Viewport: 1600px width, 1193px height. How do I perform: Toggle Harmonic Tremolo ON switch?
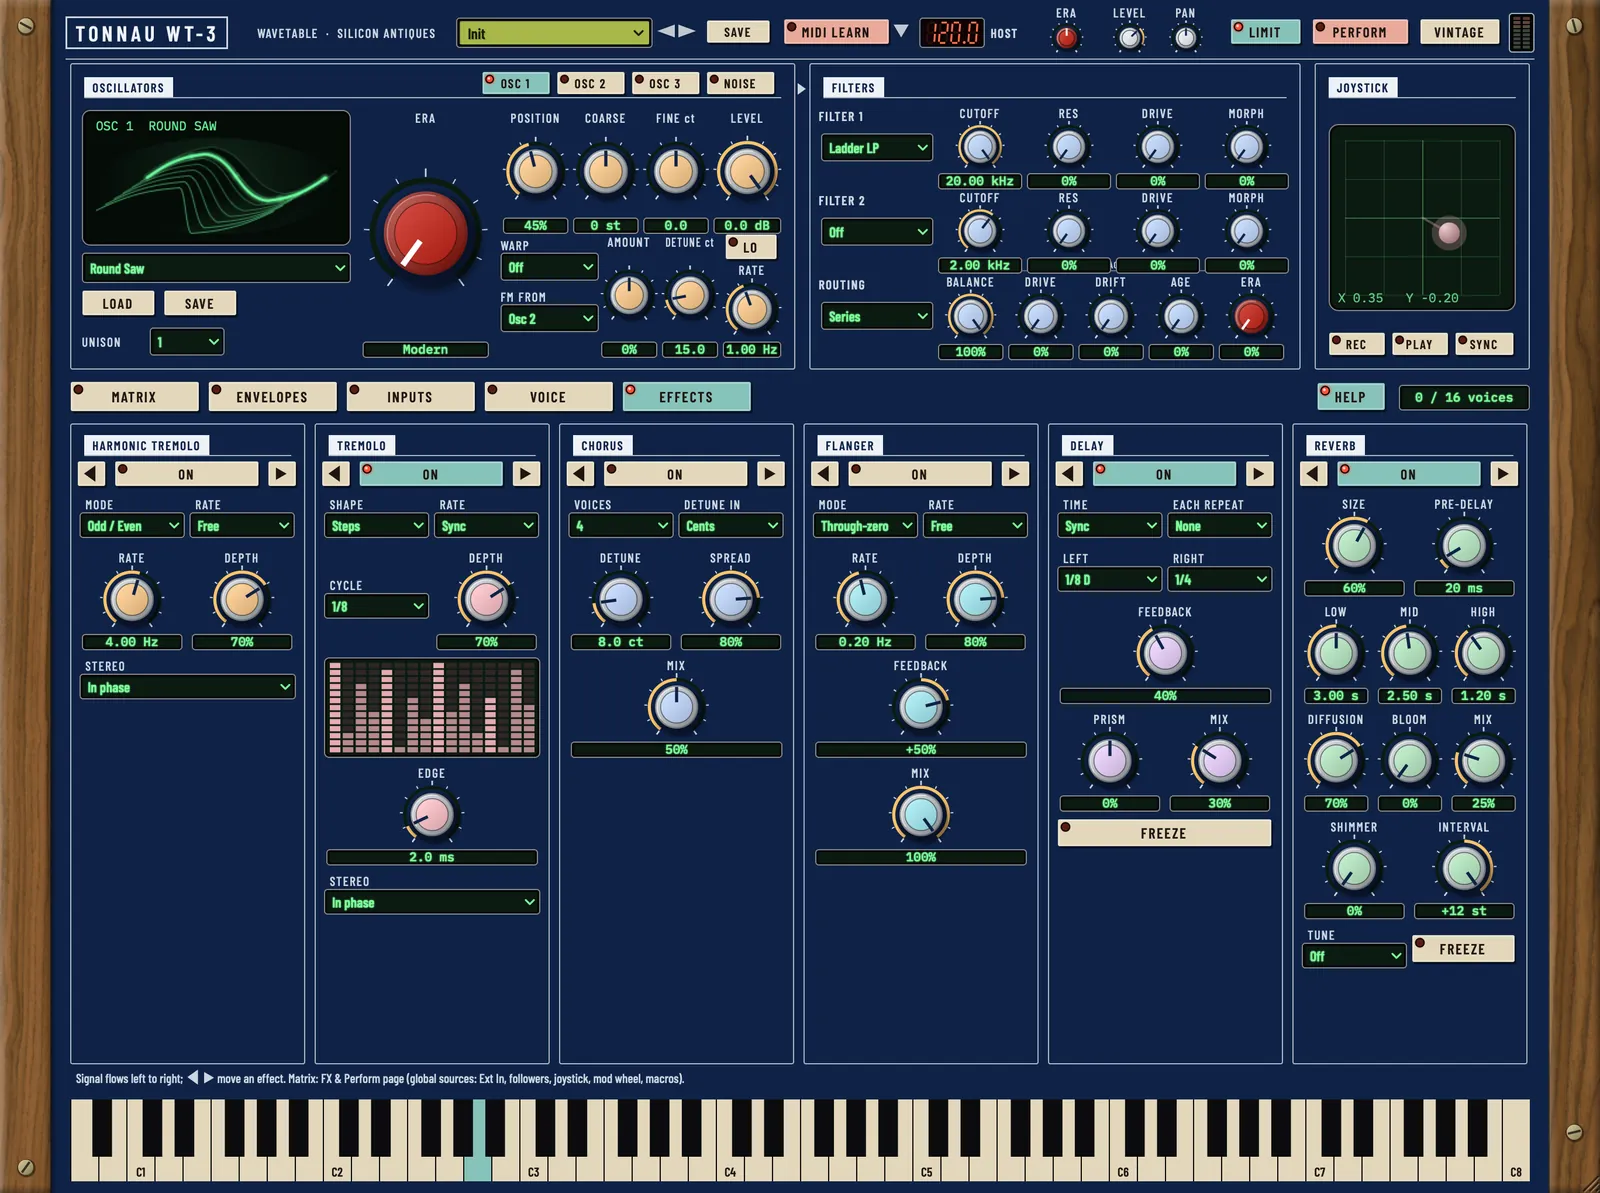(x=186, y=474)
